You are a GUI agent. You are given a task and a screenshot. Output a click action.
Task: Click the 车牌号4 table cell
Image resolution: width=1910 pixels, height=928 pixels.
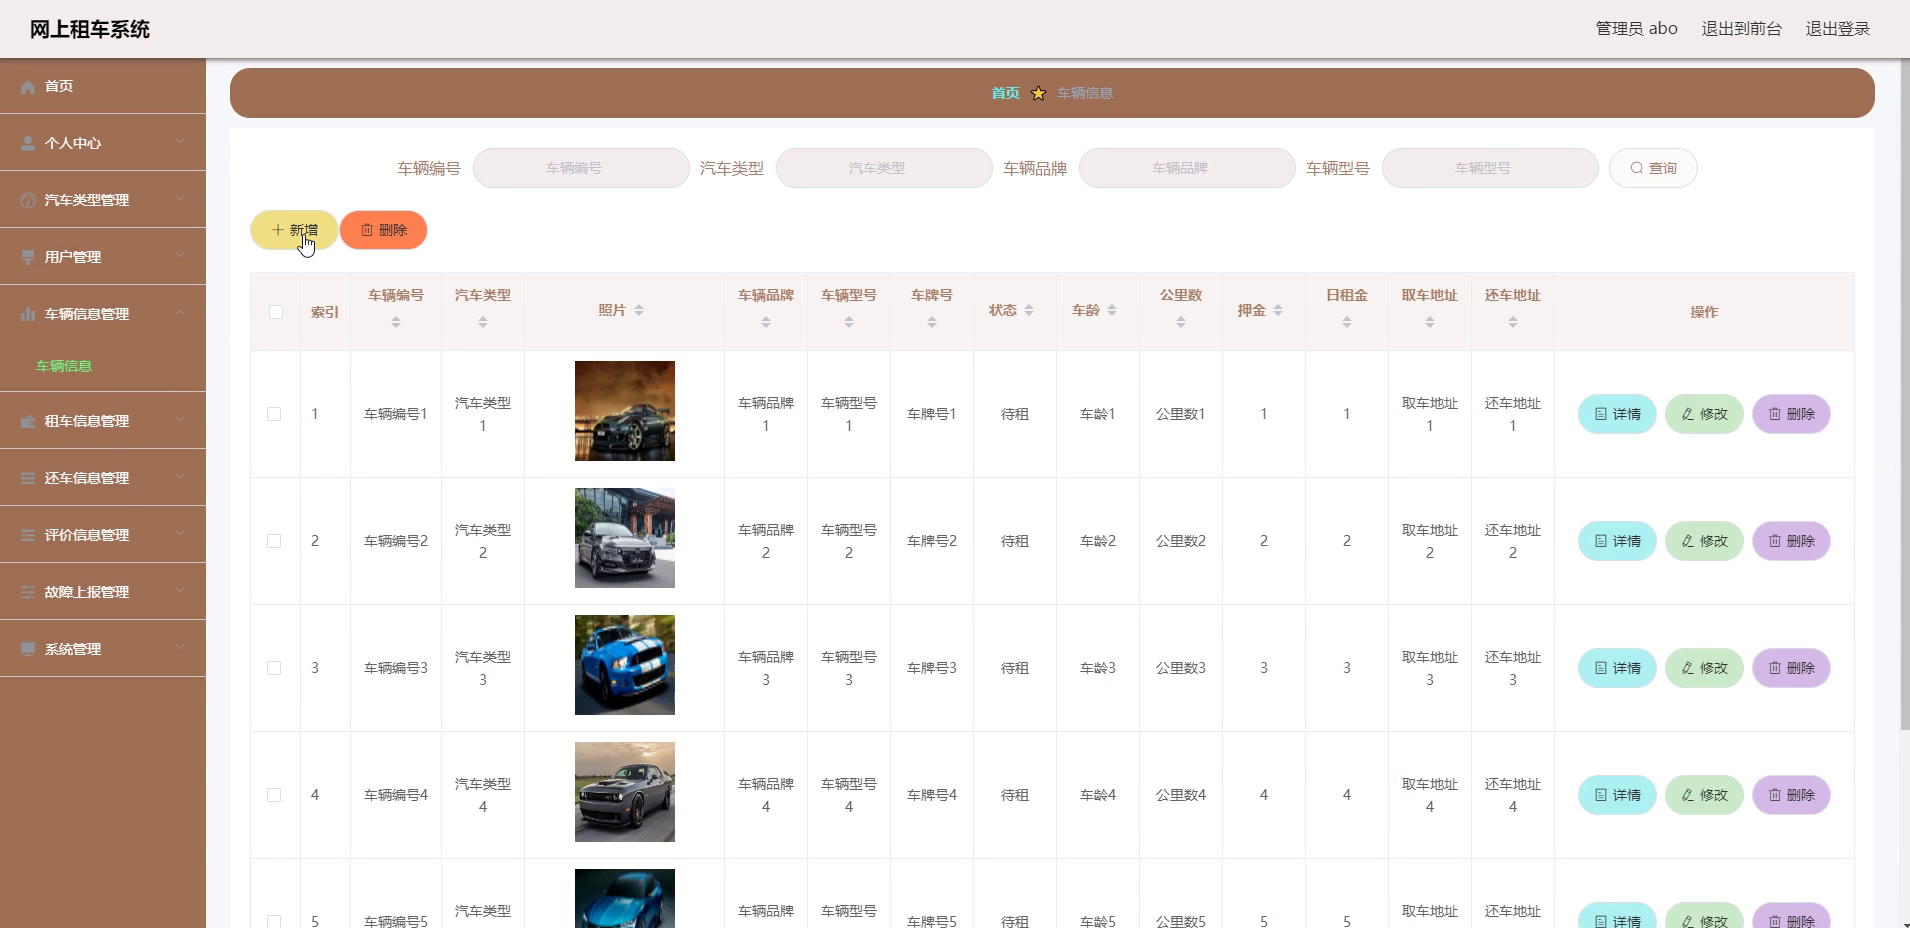(932, 795)
